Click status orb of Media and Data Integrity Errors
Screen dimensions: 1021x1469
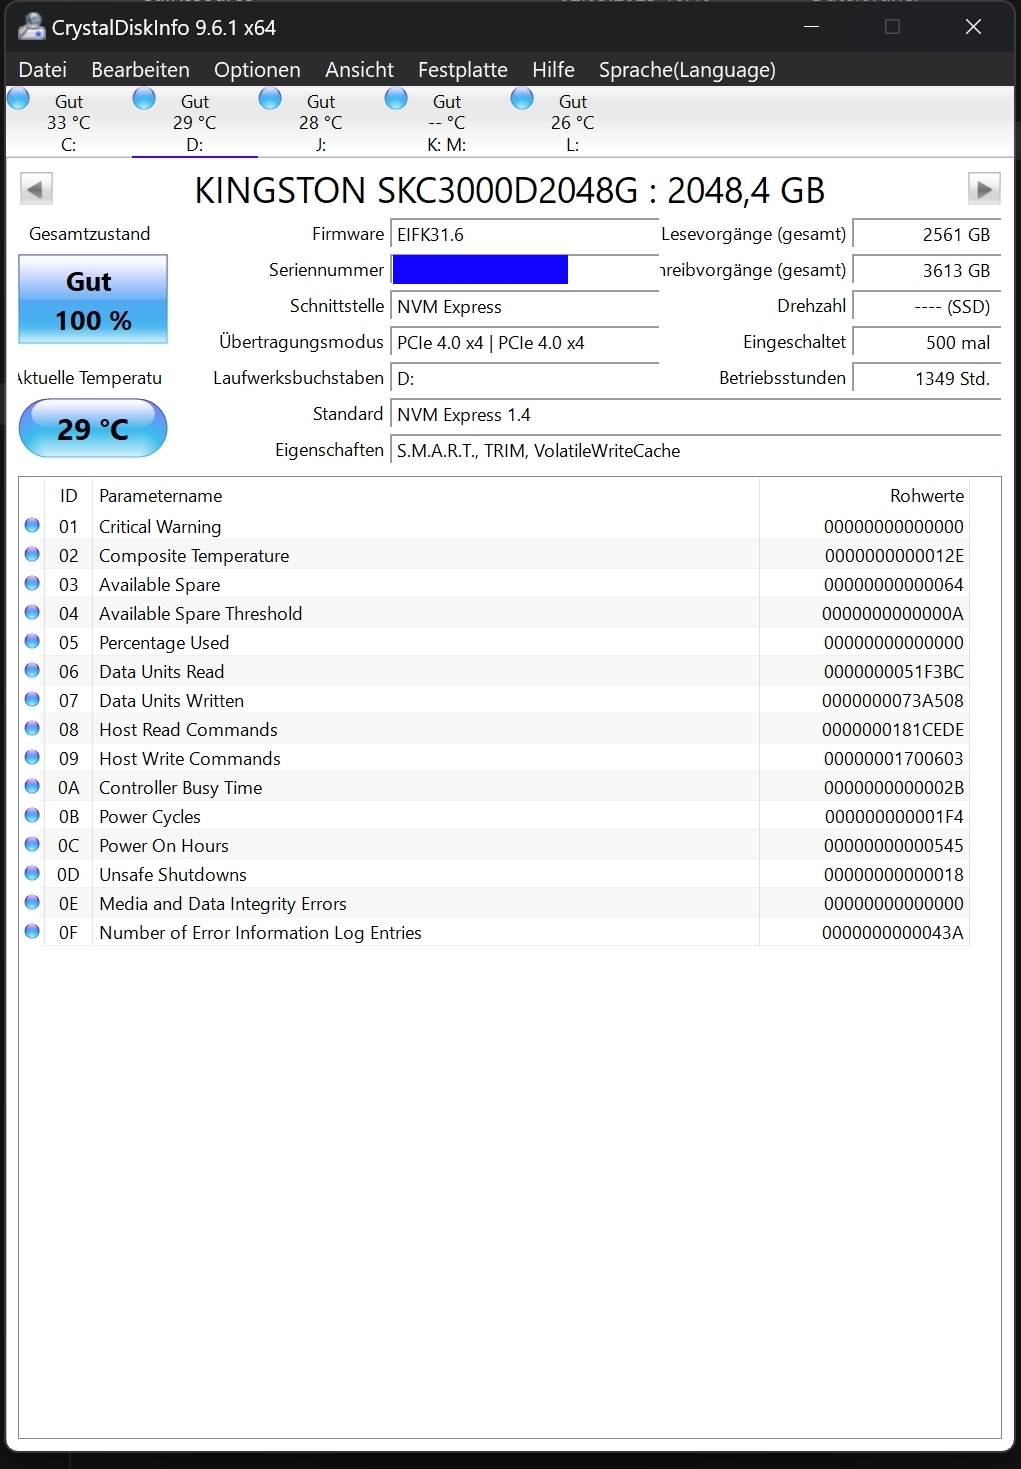point(32,902)
